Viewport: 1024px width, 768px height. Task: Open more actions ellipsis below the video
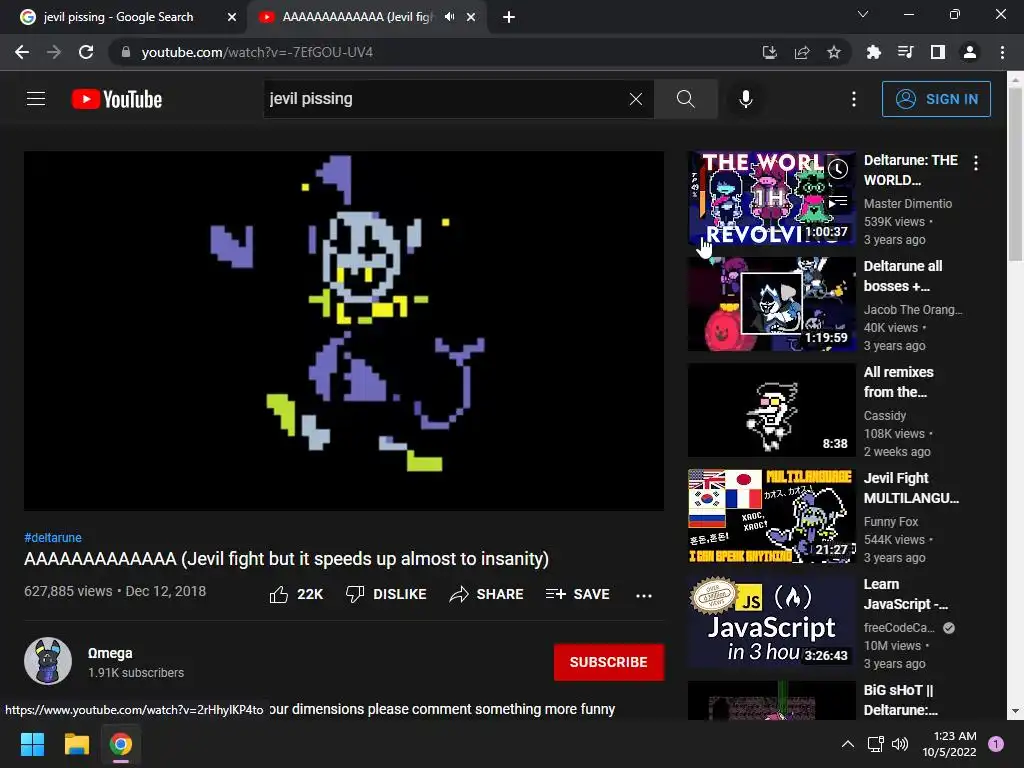[644, 595]
